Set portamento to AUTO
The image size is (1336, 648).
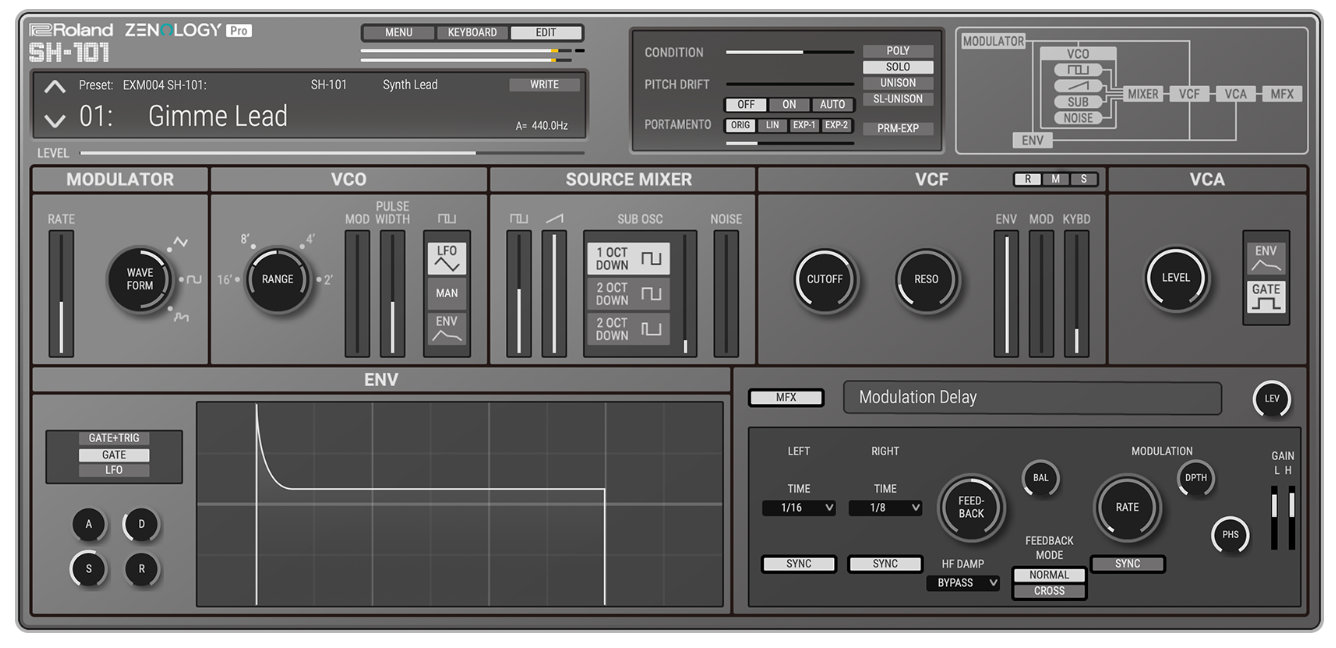(x=832, y=105)
